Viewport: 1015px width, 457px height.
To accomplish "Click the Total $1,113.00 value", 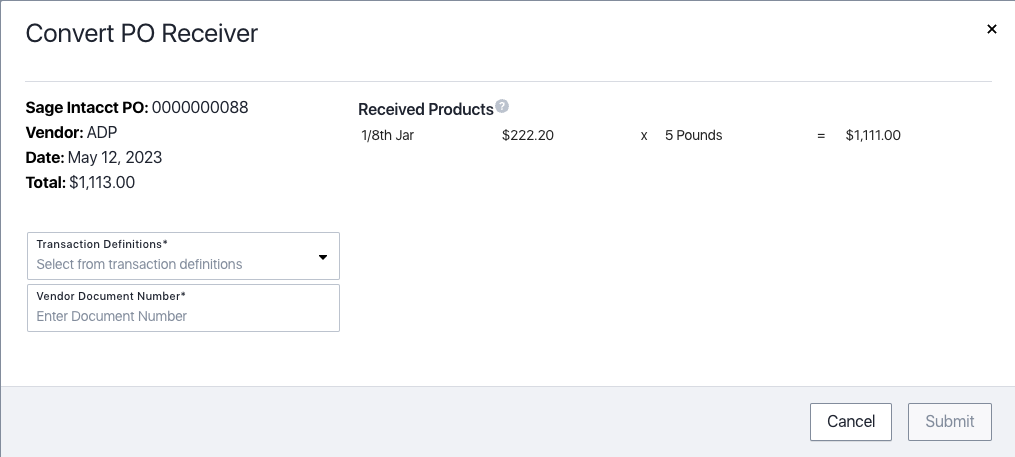I will click(x=102, y=183).
